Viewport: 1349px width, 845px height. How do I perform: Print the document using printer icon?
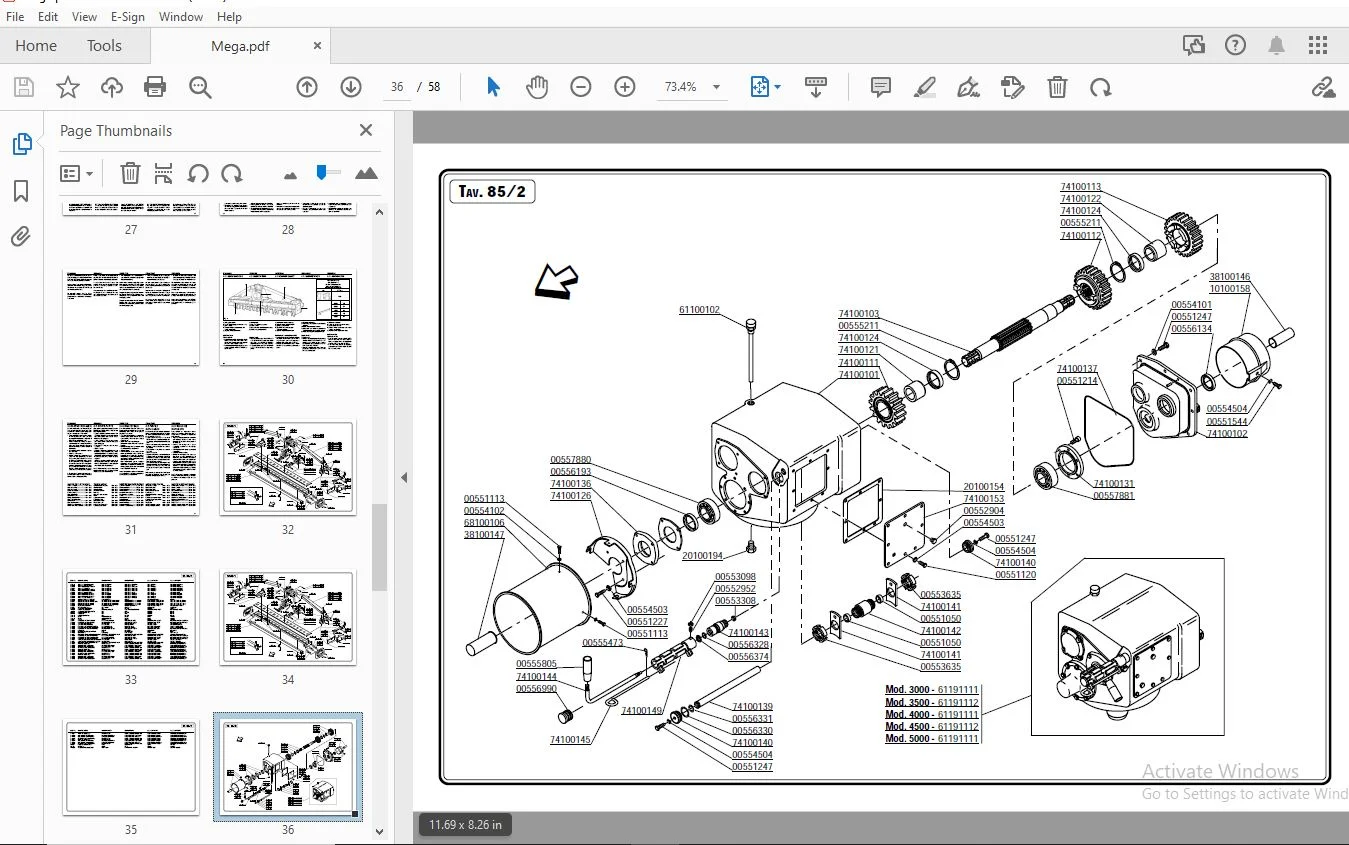[x=155, y=87]
